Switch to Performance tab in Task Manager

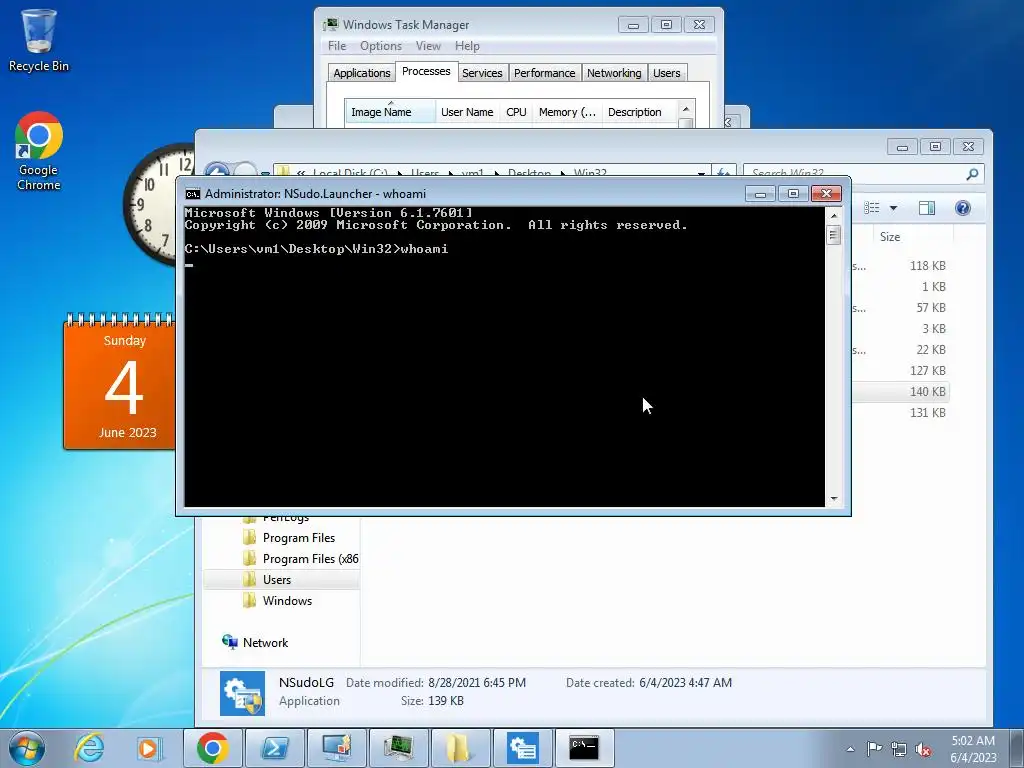click(544, 73)
